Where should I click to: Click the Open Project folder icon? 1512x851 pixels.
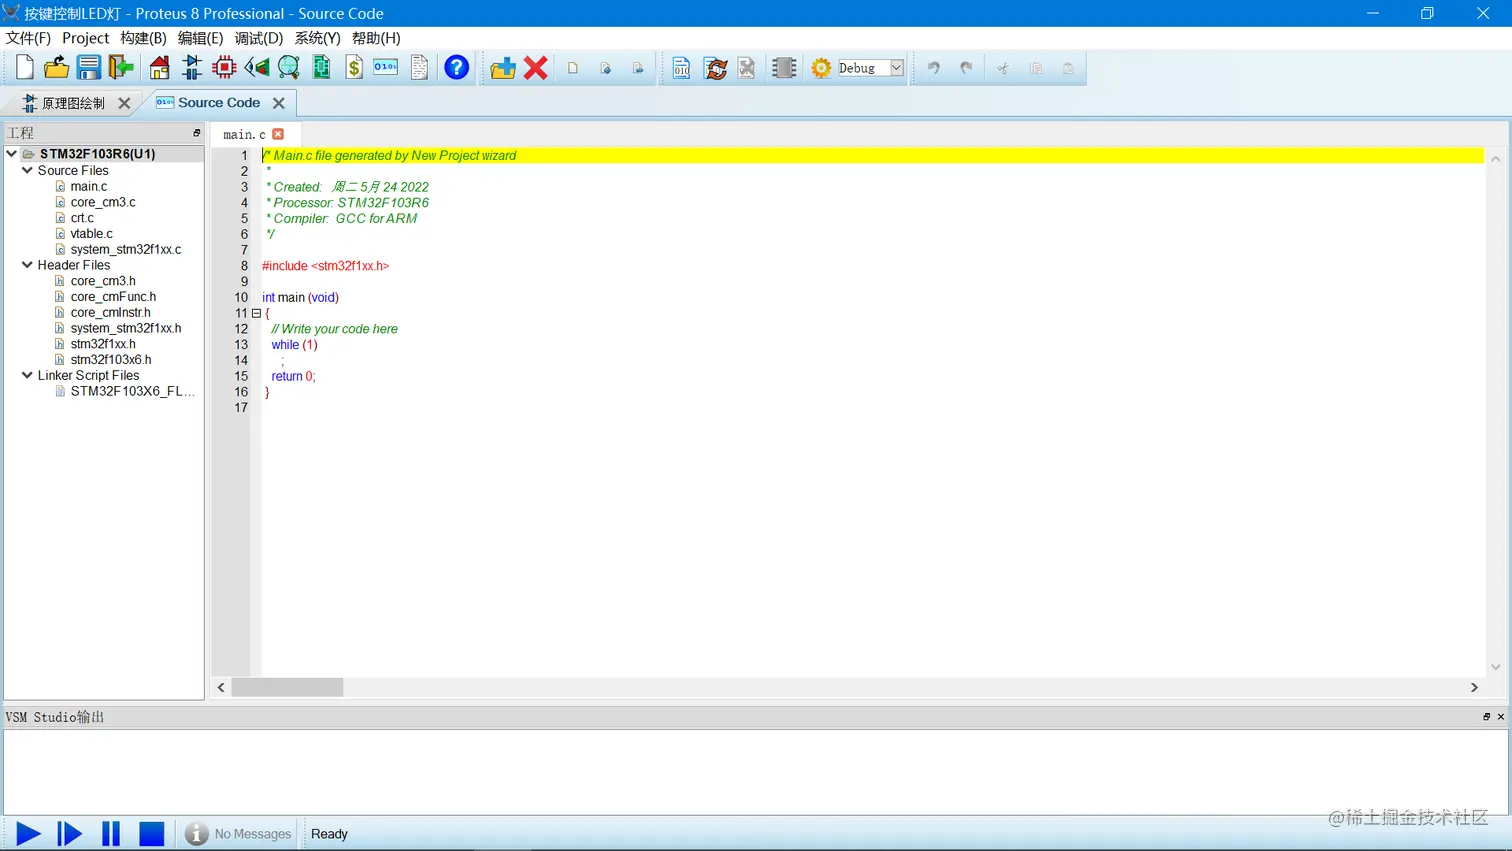[57, 68]
